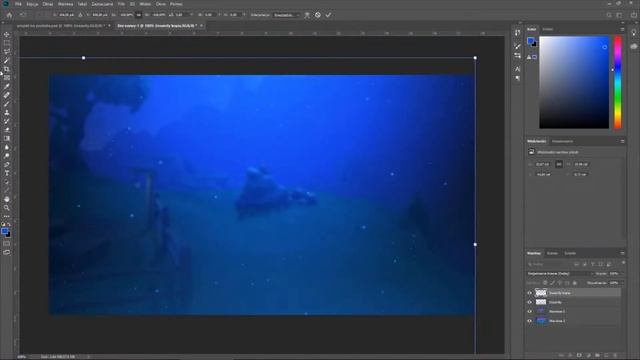Click the Home icon in options bar
This screenshot has height=360, width=640.
pos(9,15)
